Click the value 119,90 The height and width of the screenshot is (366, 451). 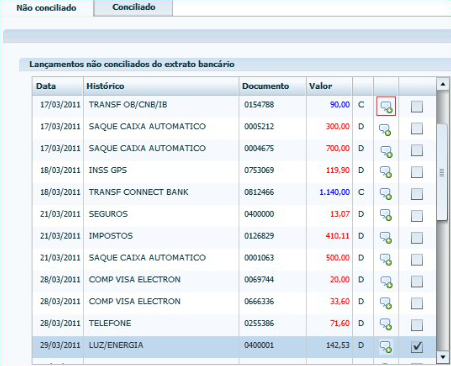point(338,170)
